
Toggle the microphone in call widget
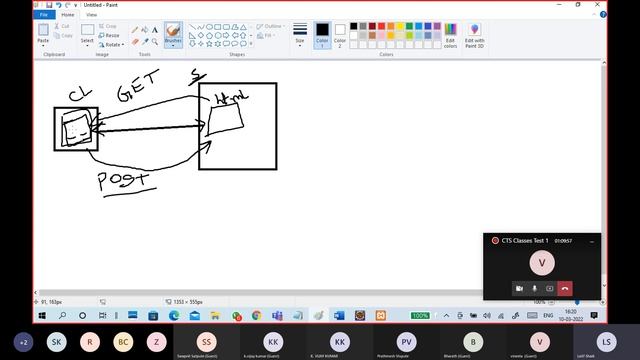(535, 289)
